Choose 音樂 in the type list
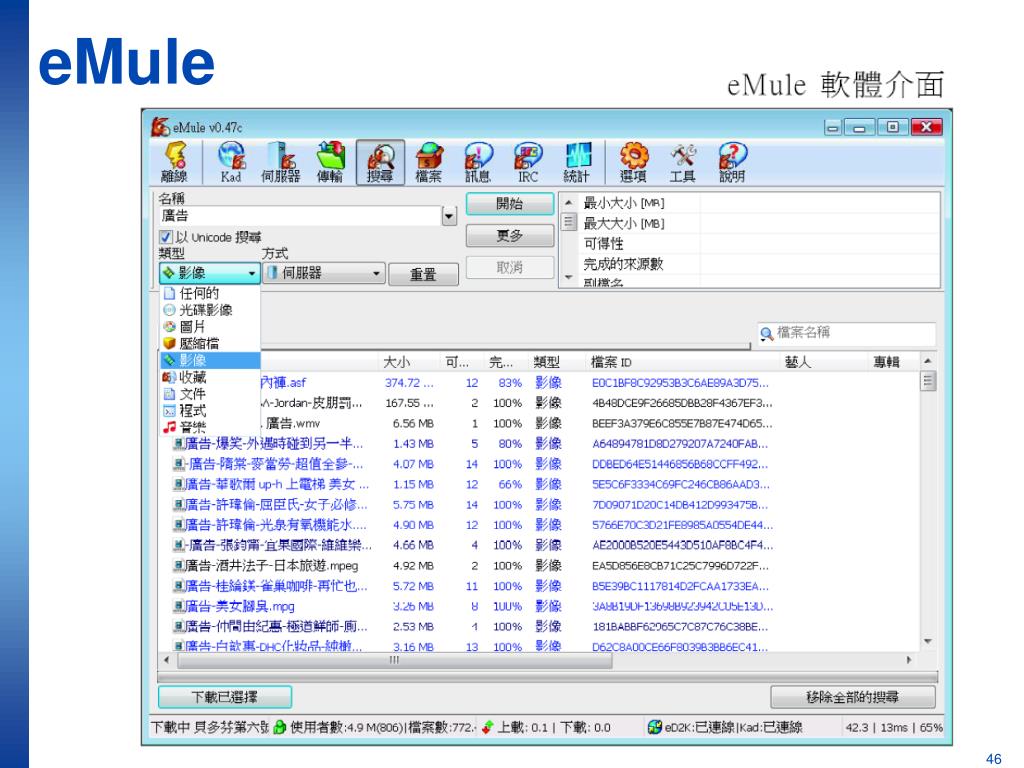The width and height of the screenshot is (1024, 768). (x=210, y=427)
